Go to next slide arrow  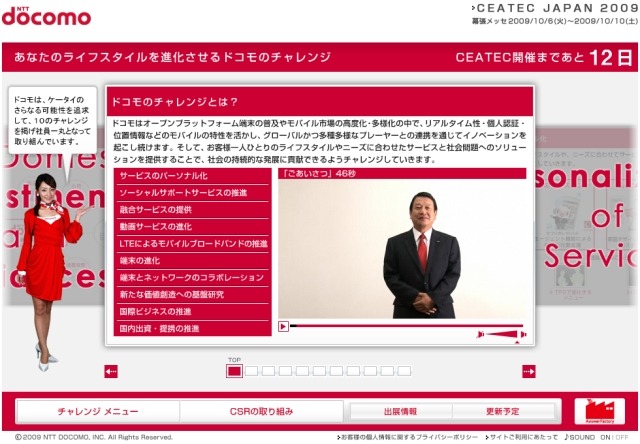[x=529, y=372]
